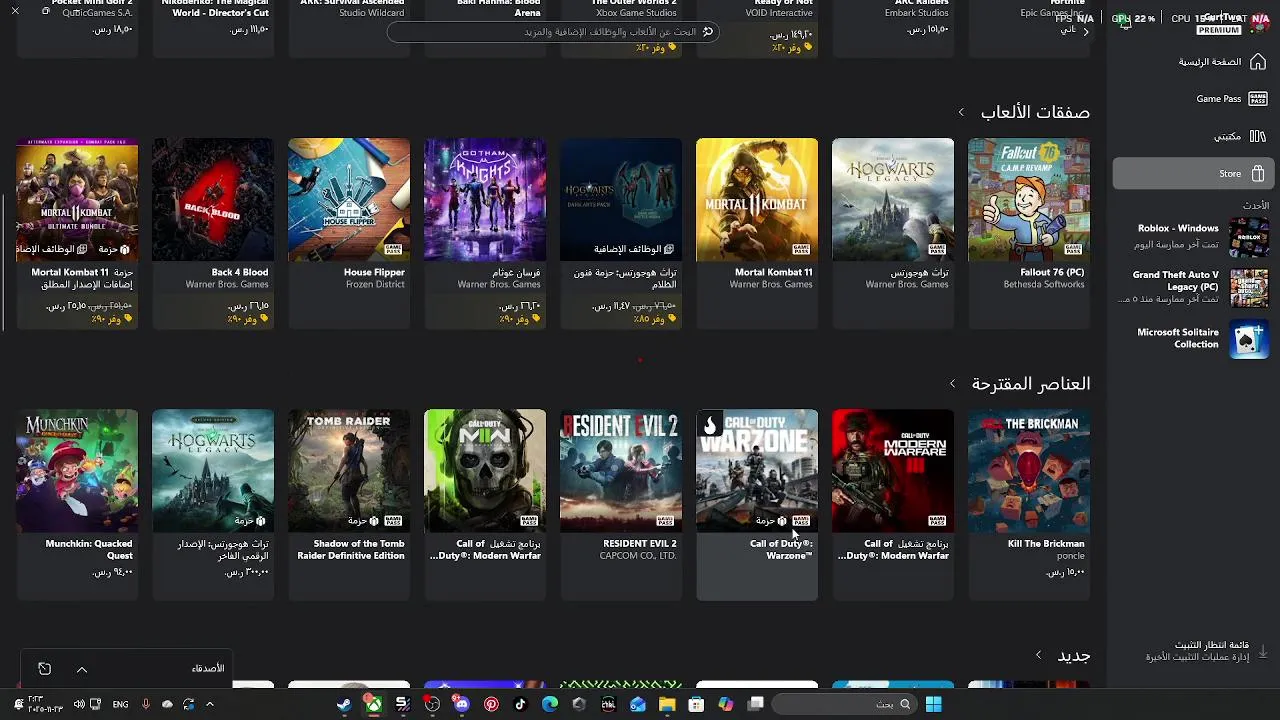Viewport: 1280px width, 720px height.
Task: Click the Xbox app icon in the taskbar
Action: tap(373, 705)
